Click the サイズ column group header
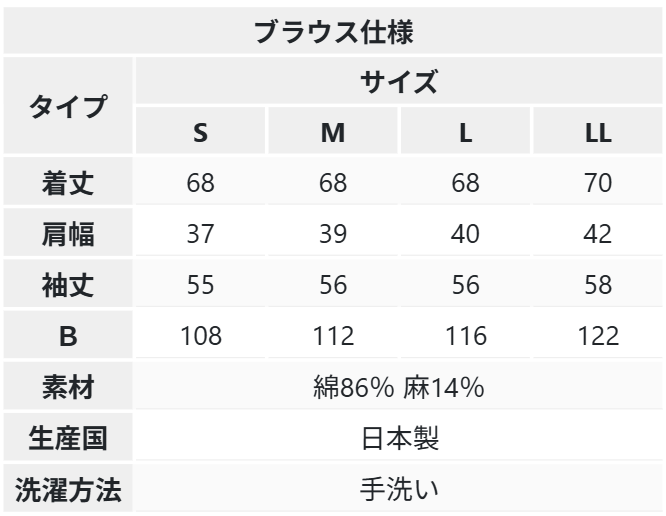 pos(399,82)
